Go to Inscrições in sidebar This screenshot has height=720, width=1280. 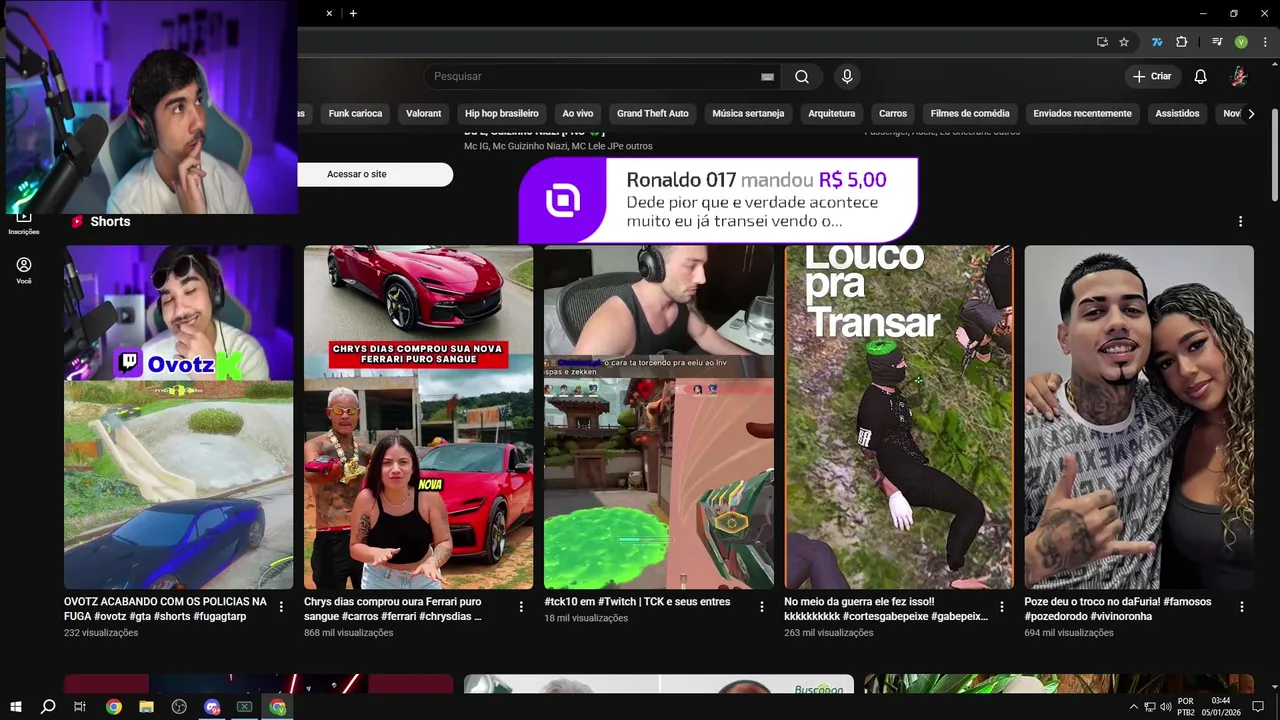coord(24,221)
